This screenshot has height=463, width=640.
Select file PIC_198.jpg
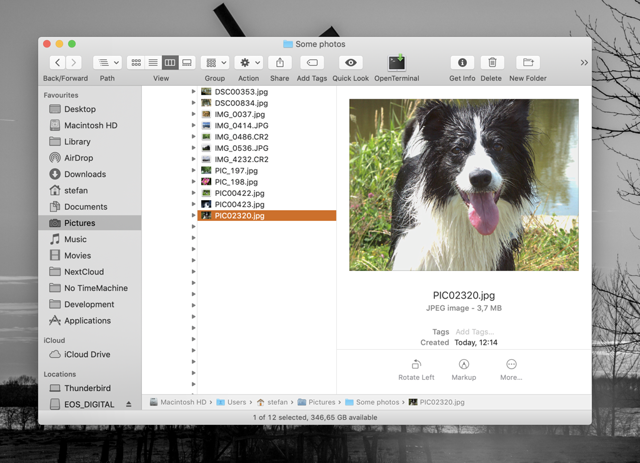(x=267, y=182)
